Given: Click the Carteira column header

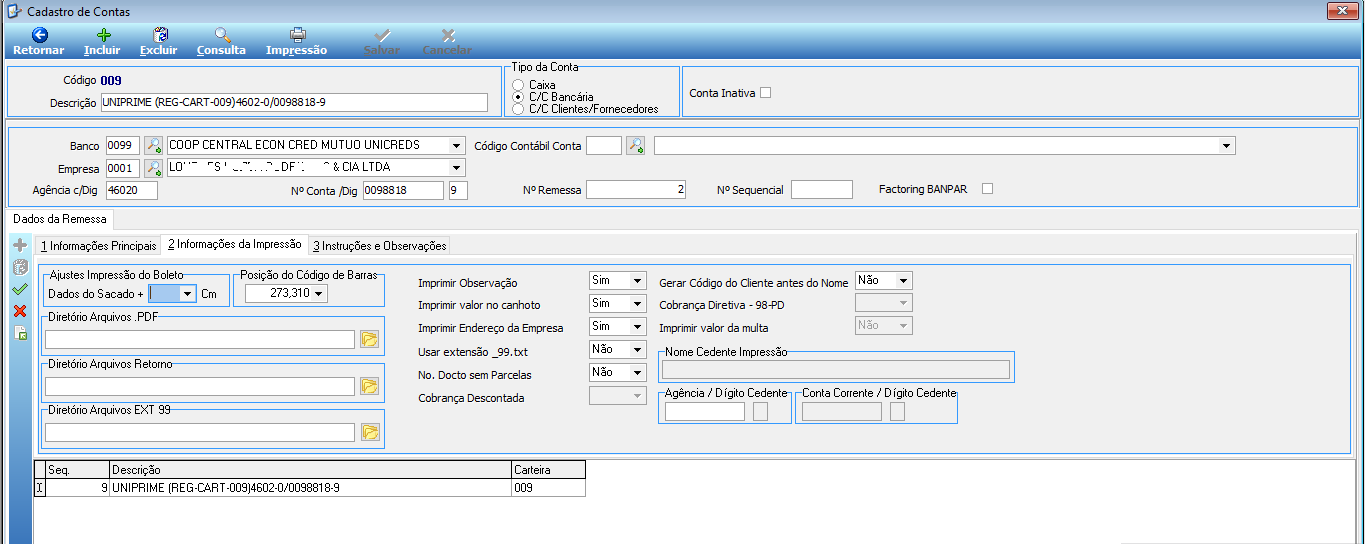Looking at the screenshot, I should 548,470.
